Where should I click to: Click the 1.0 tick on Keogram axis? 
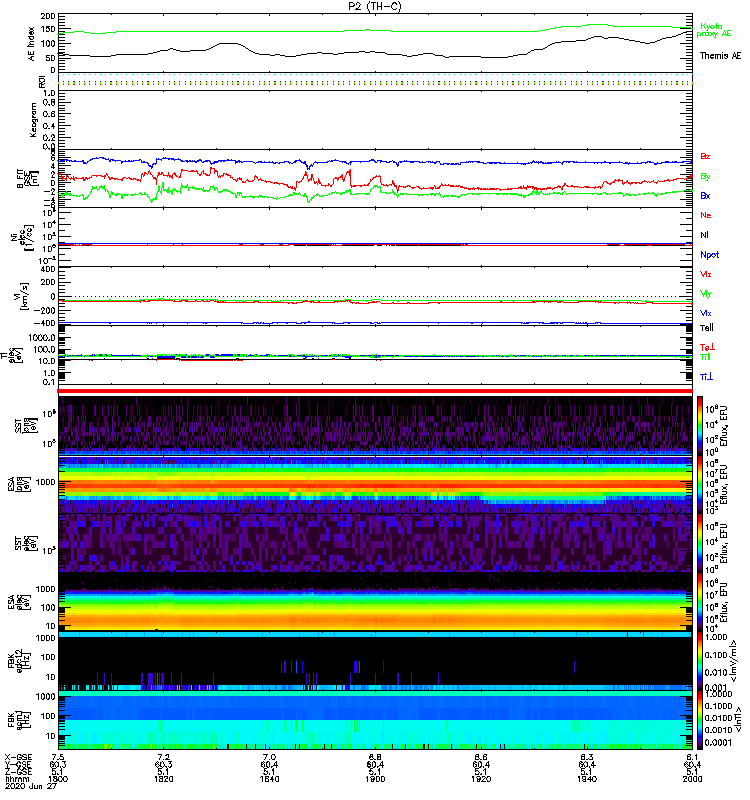tap(49, 93)
